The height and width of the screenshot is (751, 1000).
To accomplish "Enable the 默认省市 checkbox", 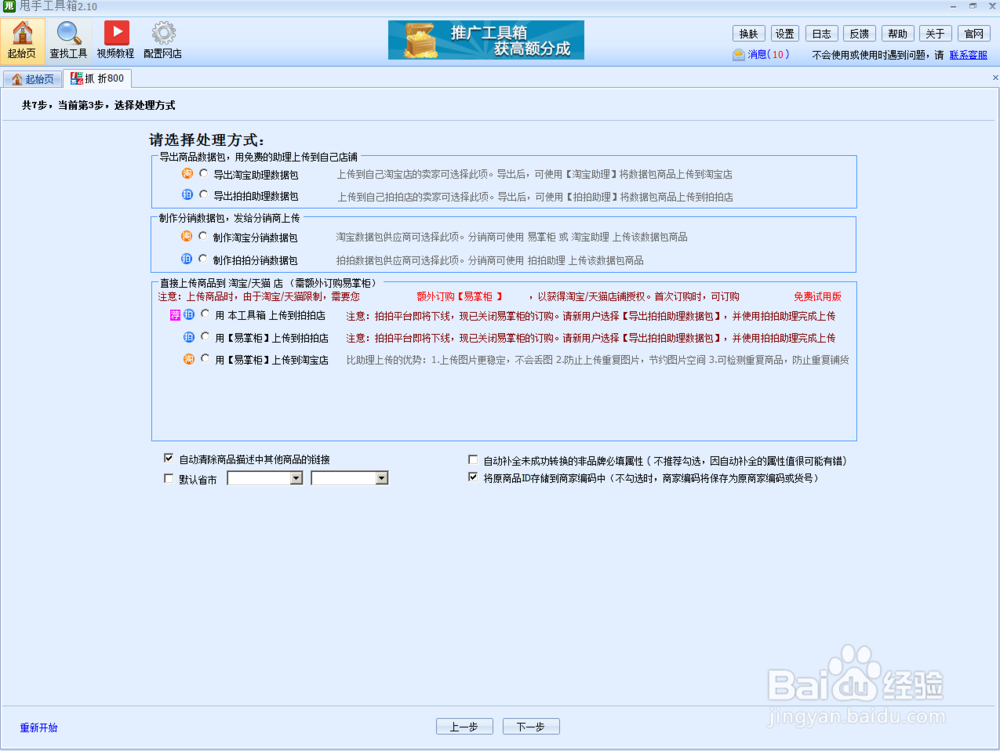I will 170,478.
